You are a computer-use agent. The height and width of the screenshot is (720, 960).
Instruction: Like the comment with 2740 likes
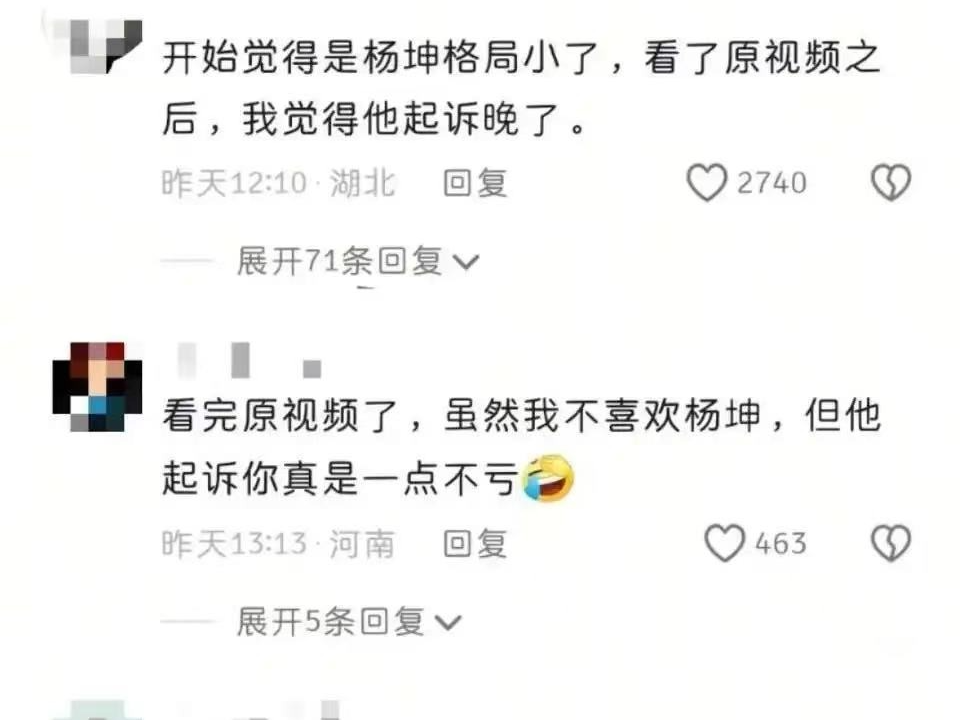coord(707,182)
